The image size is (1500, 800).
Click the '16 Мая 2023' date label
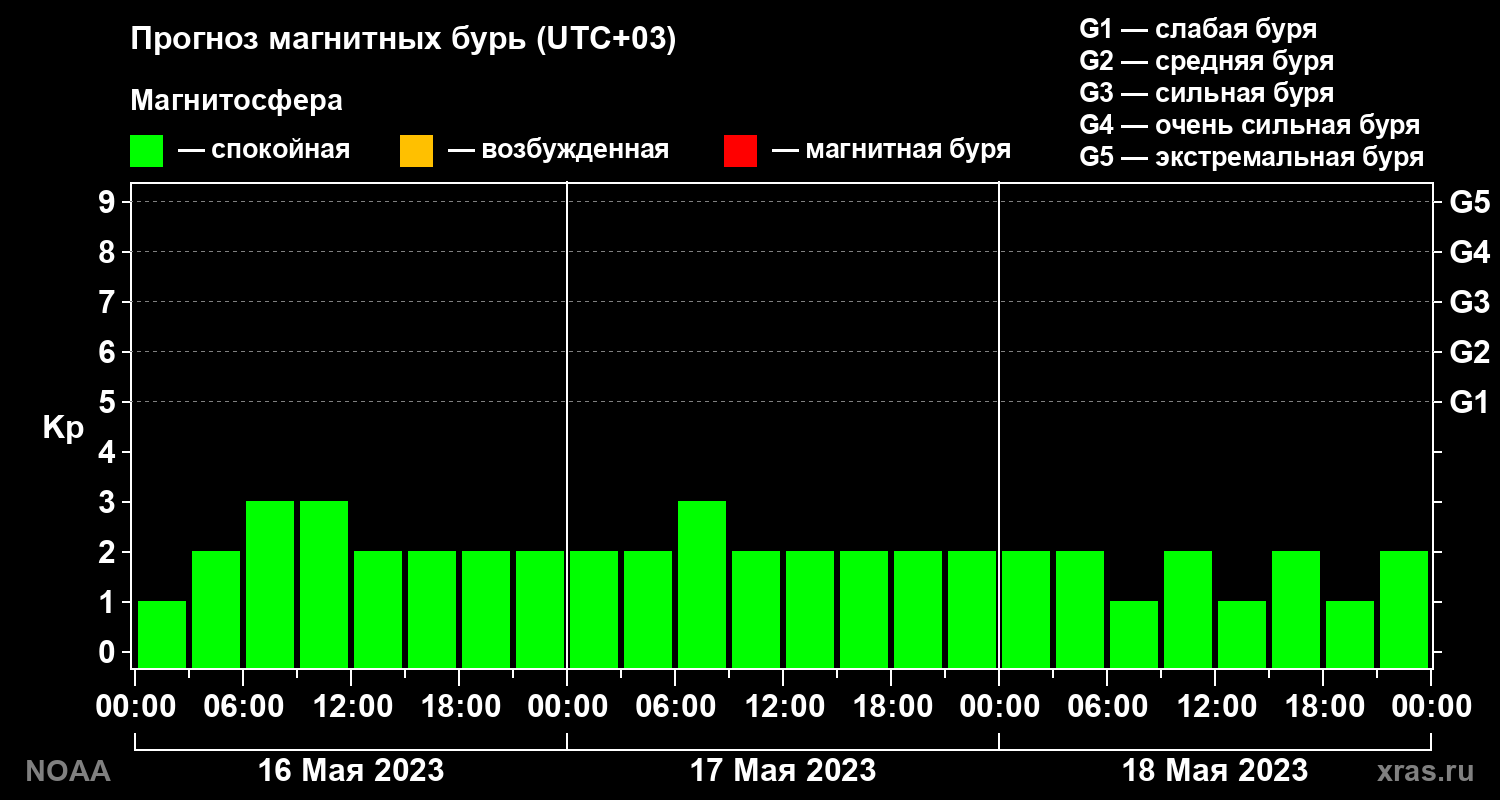click(x=351, y=770)
